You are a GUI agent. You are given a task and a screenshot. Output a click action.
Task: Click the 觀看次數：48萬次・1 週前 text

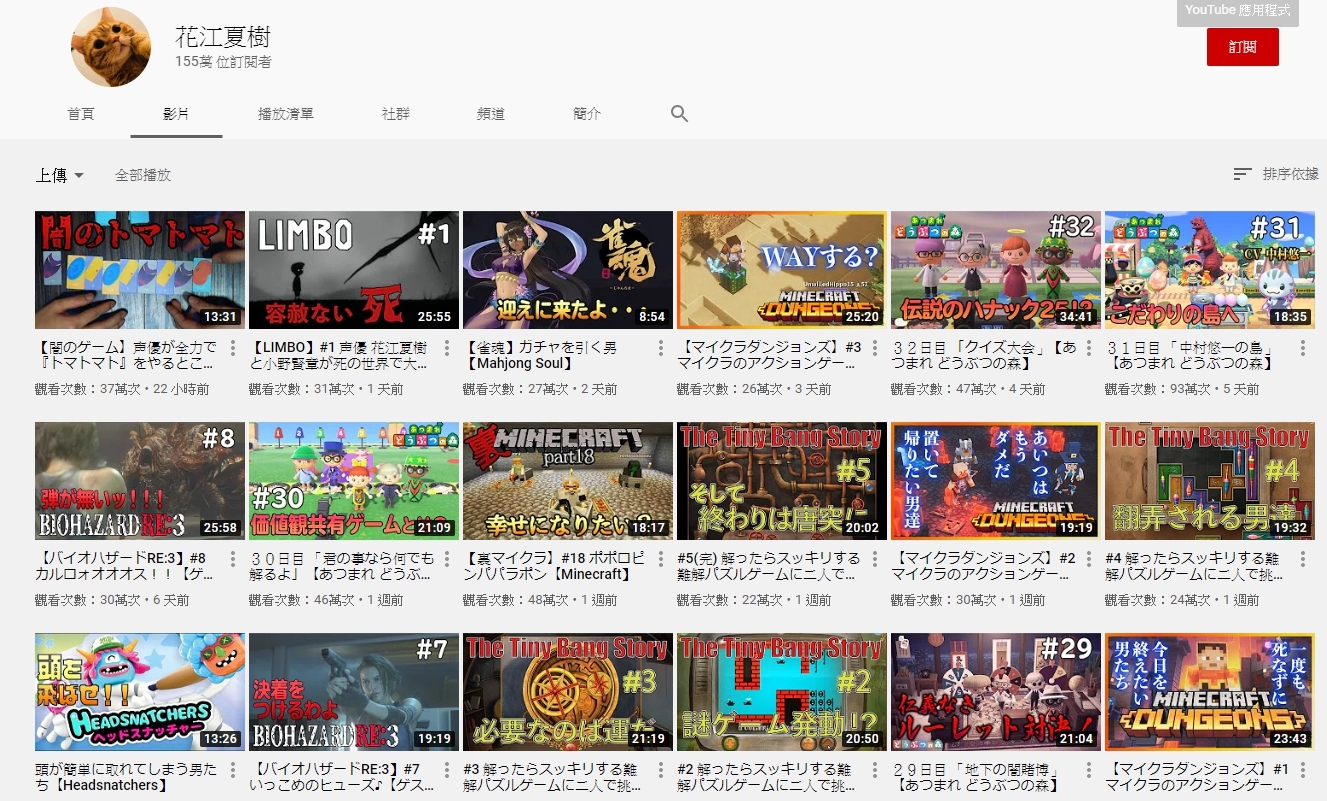pos(541,601)
